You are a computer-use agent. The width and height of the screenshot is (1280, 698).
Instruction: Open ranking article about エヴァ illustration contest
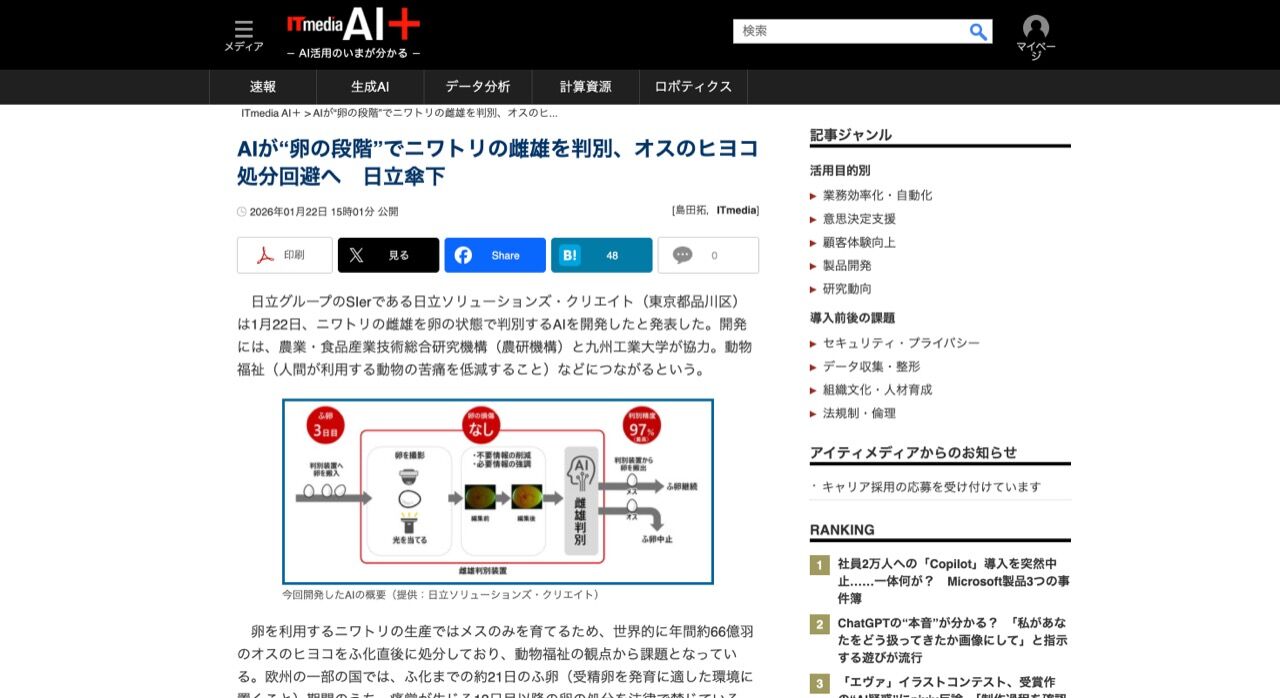[x=953, y=686]
